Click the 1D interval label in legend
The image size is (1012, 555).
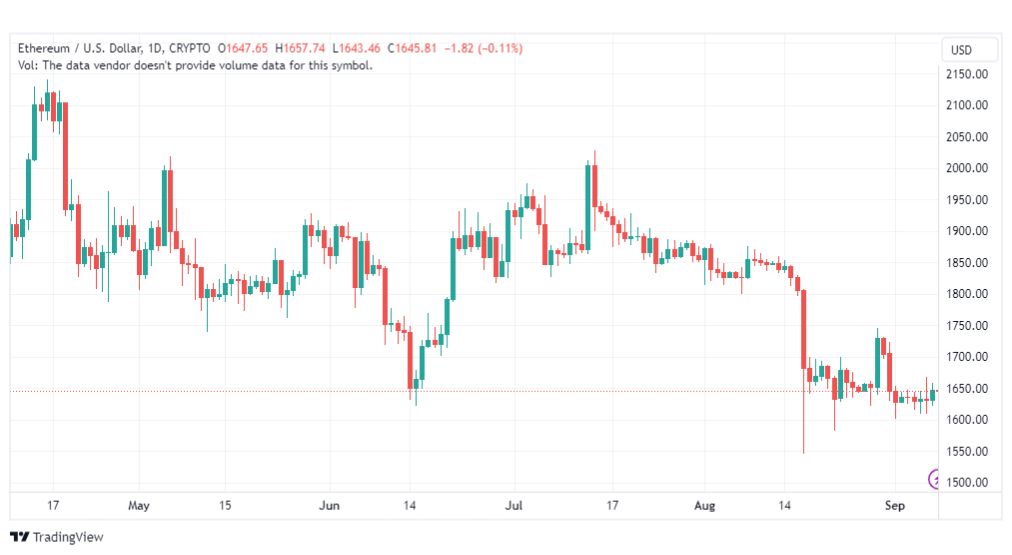tap(155, 48)
